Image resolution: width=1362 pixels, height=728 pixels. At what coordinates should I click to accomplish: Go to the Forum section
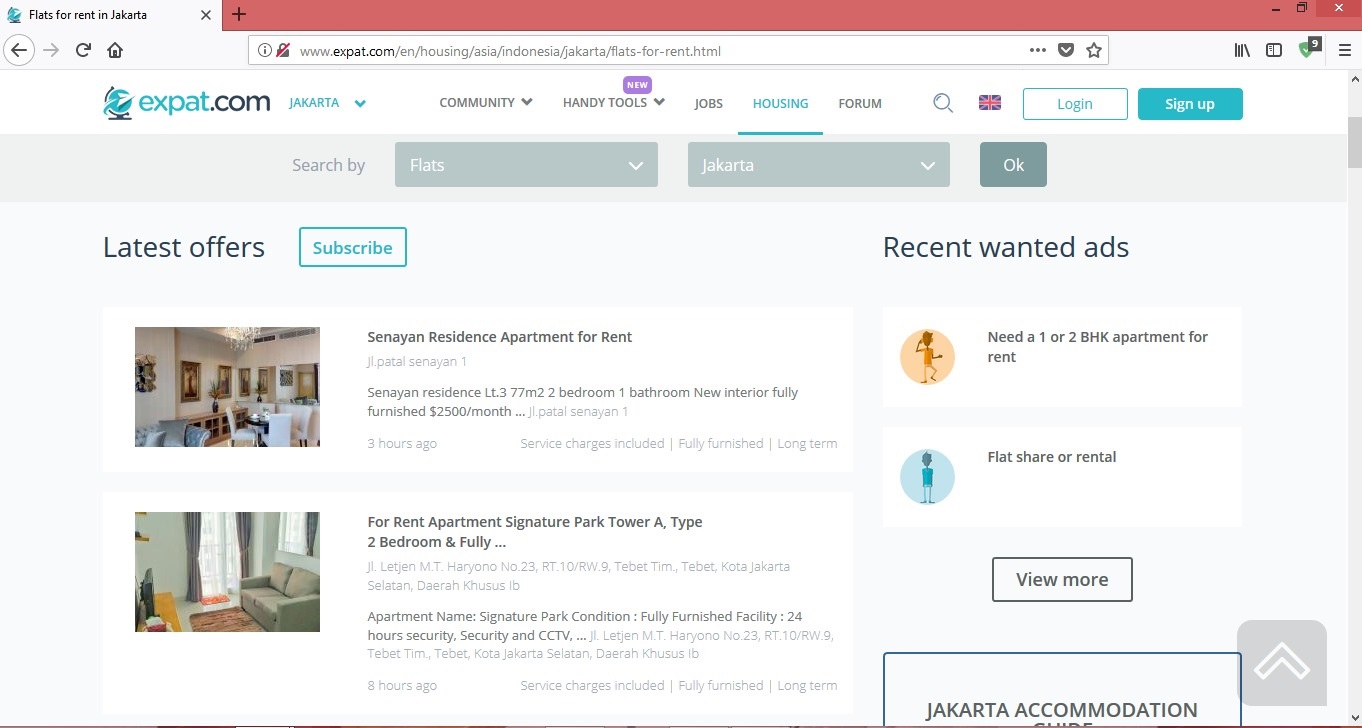859,103
